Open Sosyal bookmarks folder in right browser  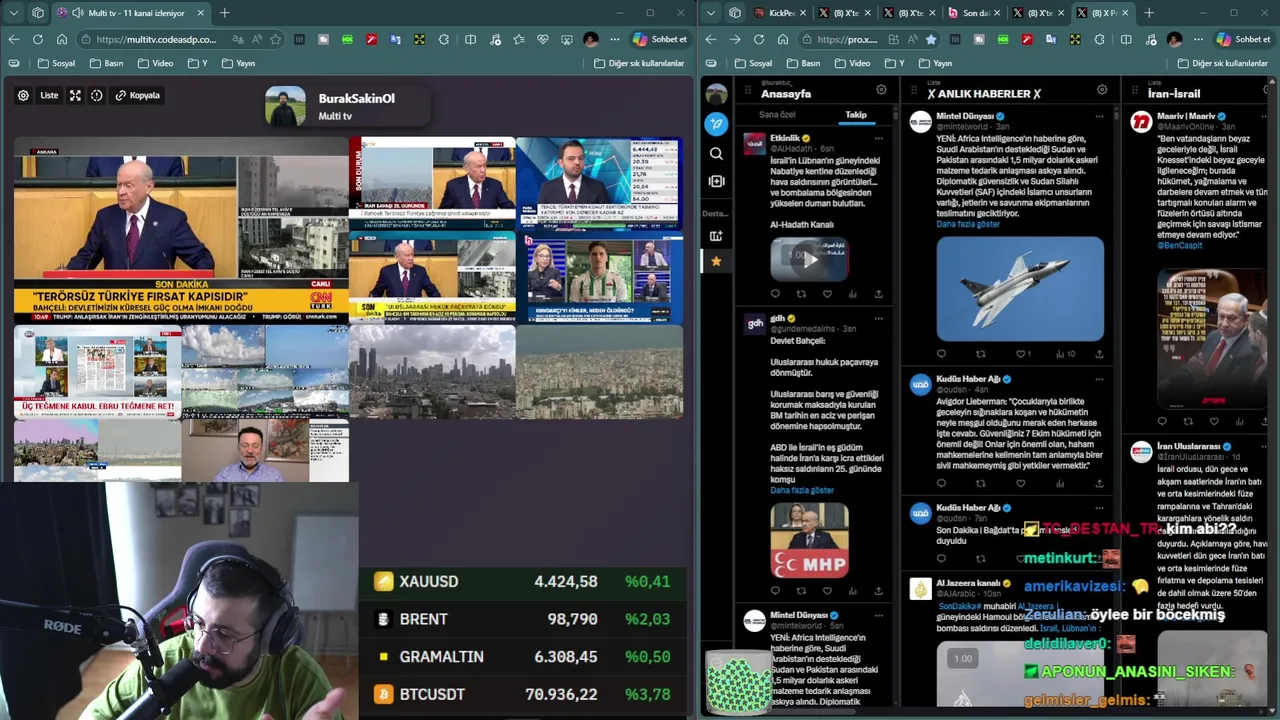(x=753, y=63)
